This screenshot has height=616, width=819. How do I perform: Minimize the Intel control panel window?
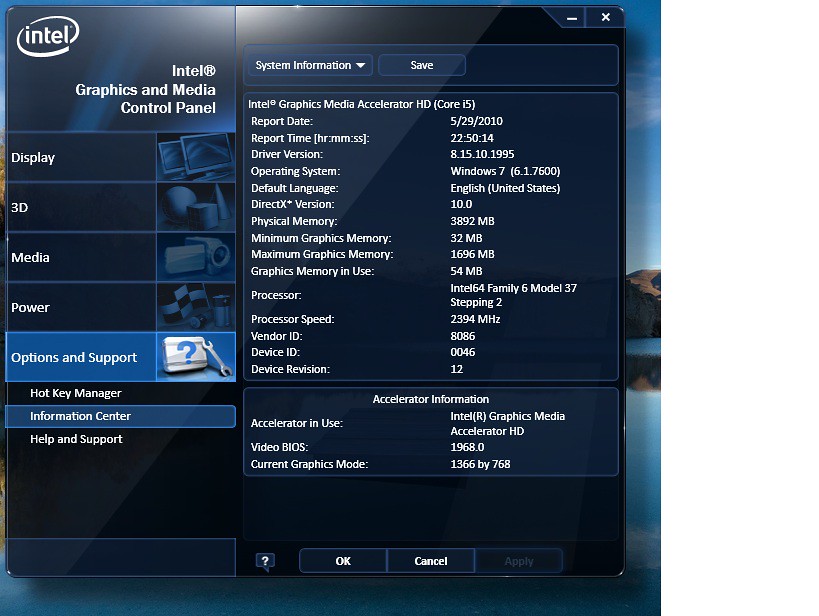(572, 18)
